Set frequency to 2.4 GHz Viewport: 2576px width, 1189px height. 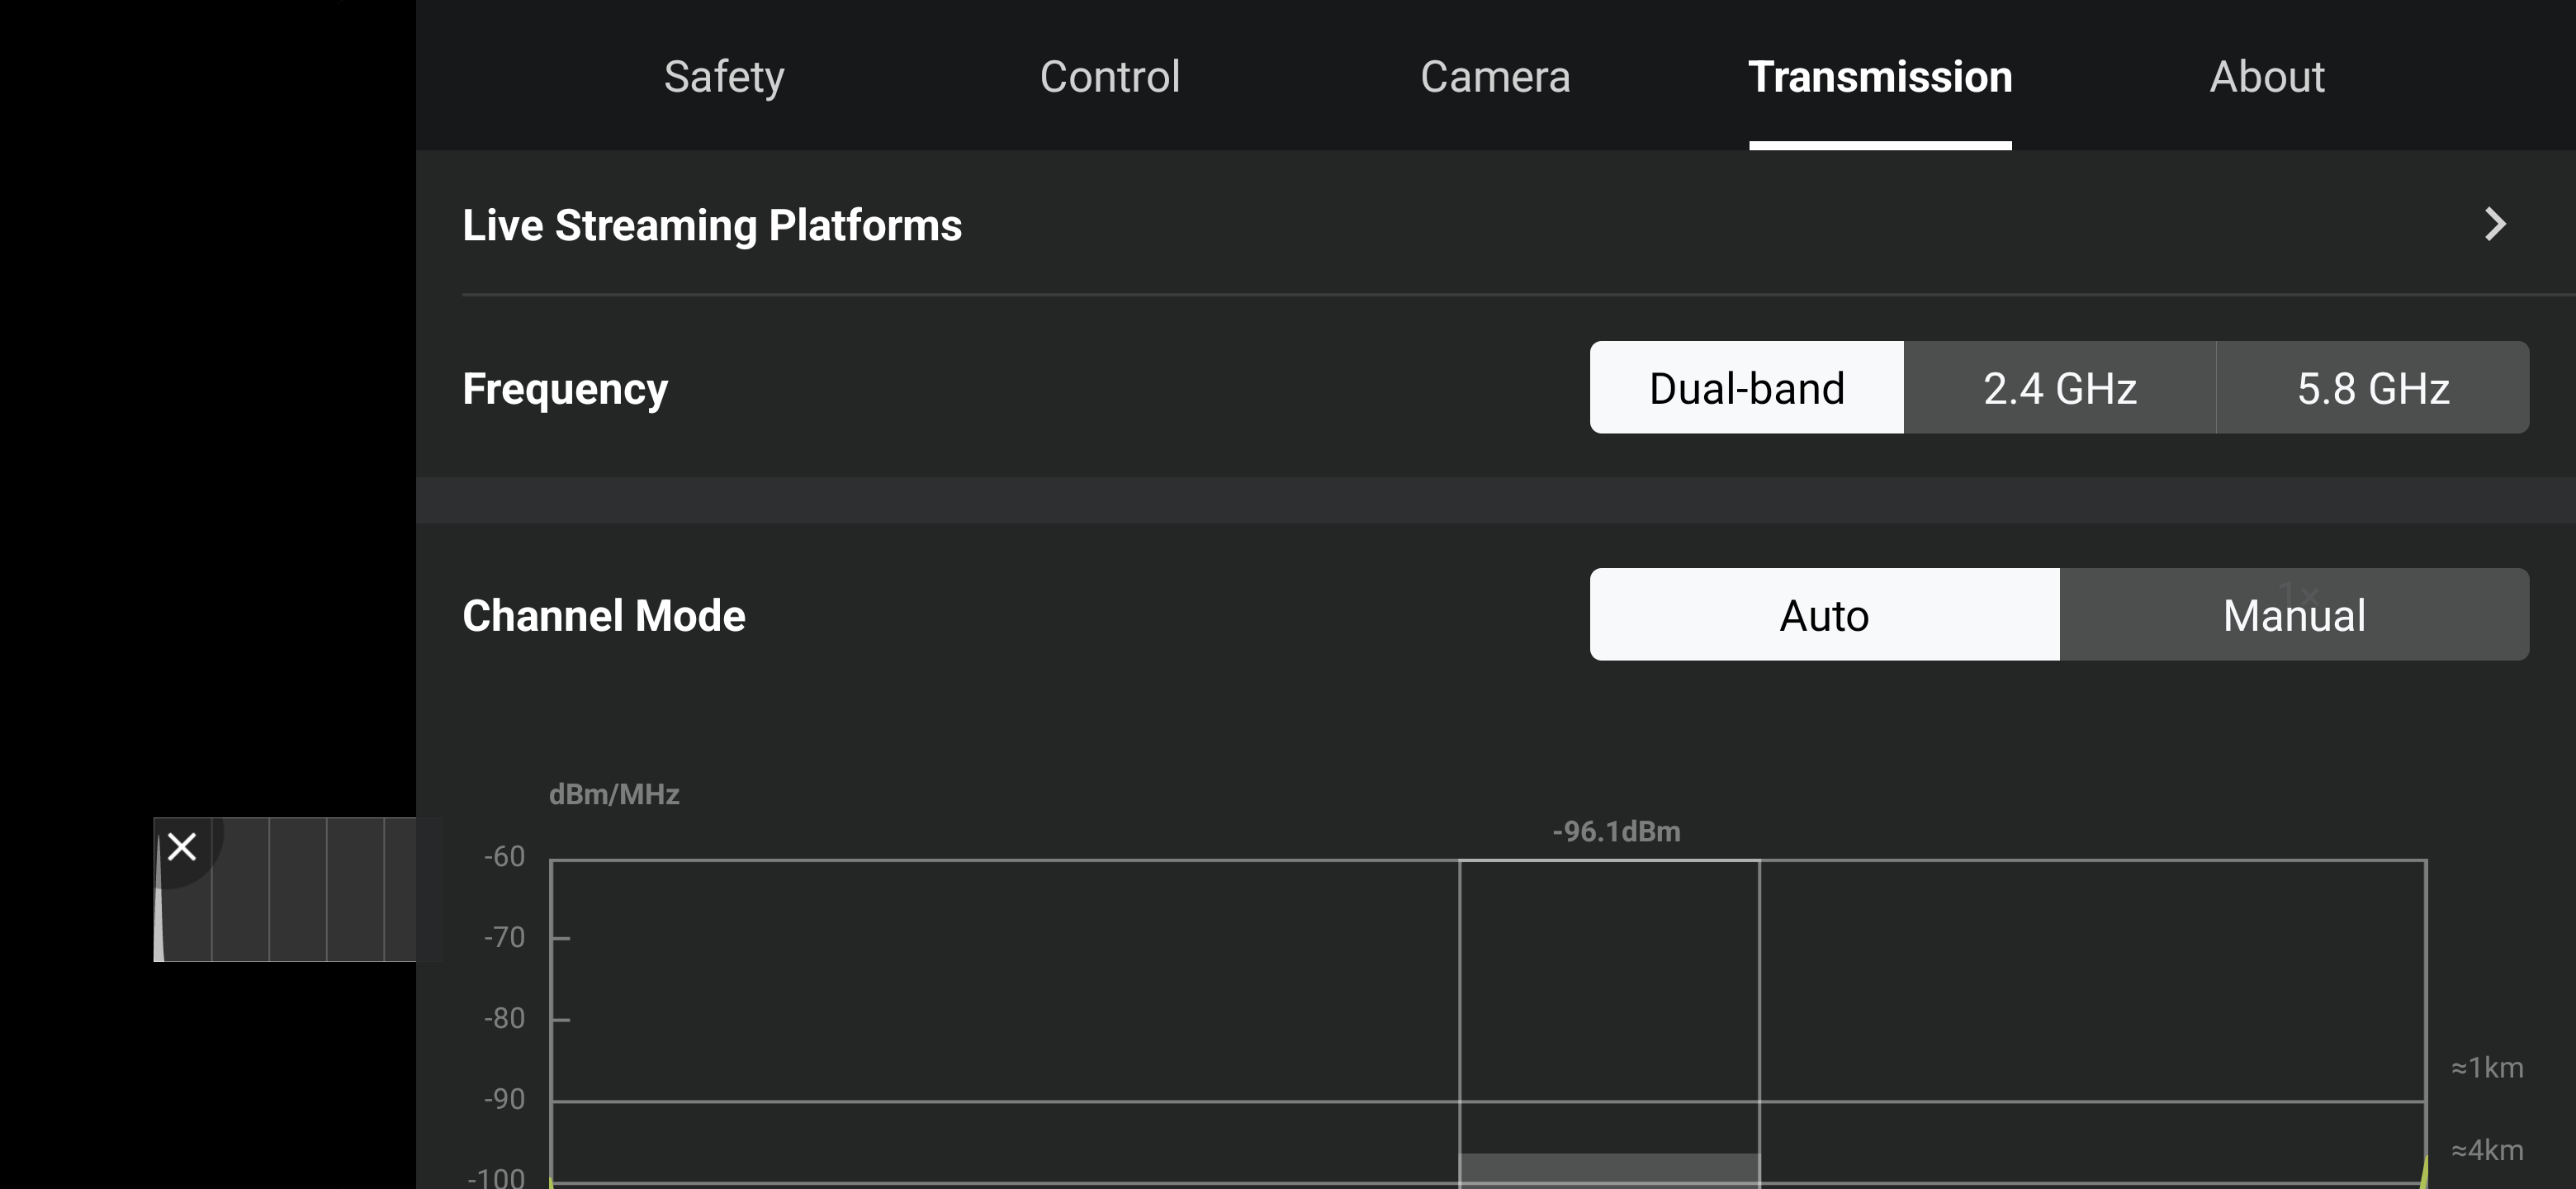tap(2060, 387)
